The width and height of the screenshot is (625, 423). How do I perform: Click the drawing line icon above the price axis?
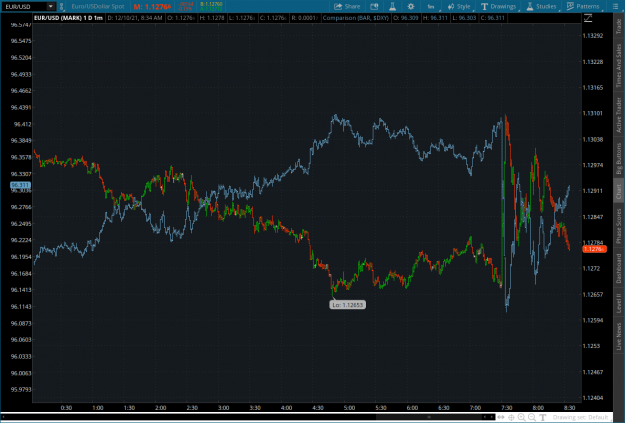(588, 18)
